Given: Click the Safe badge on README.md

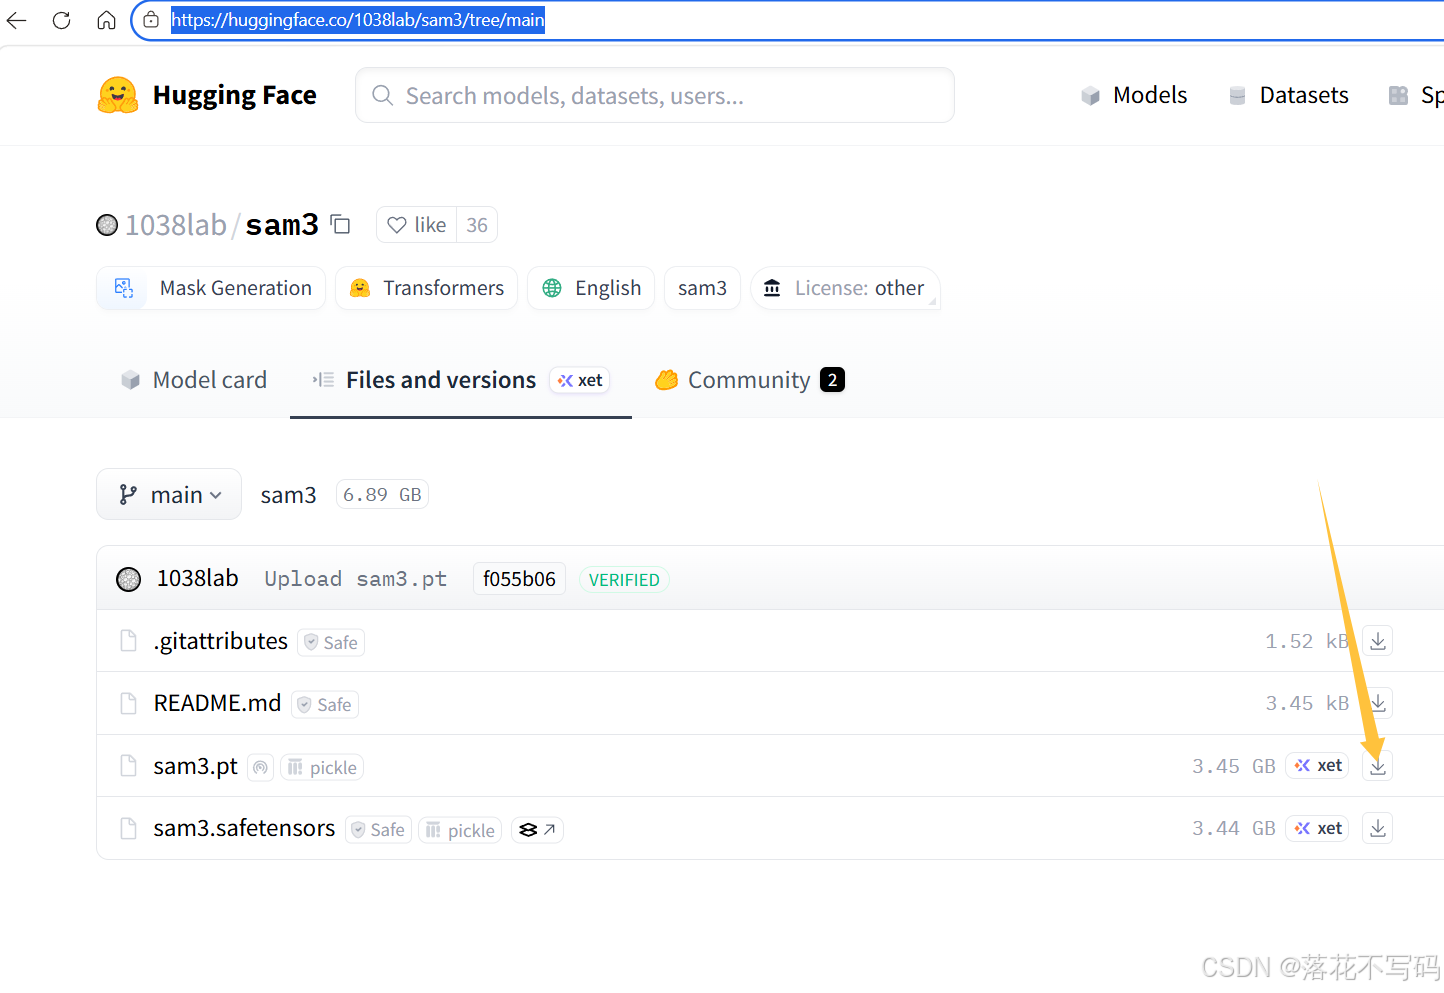Looking at the screenshot, I should pos(325,704).
